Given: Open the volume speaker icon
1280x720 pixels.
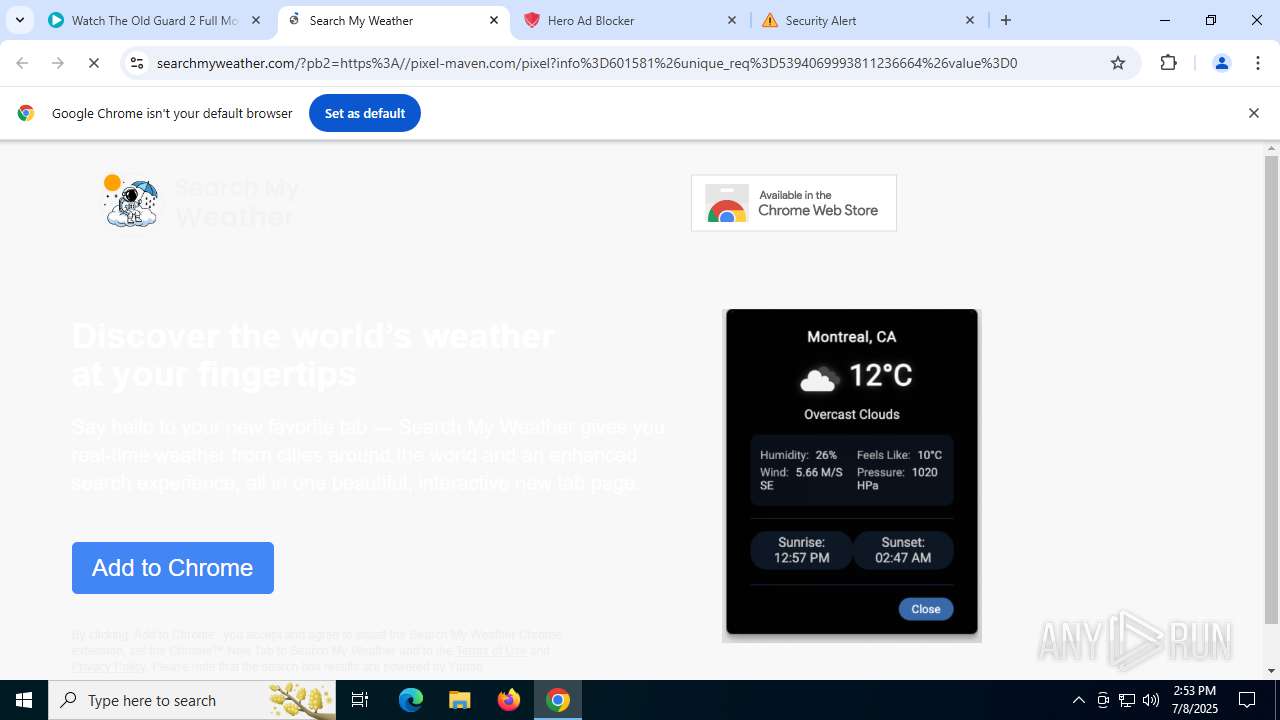Looking at the screenshot, I should point(1151,700).
